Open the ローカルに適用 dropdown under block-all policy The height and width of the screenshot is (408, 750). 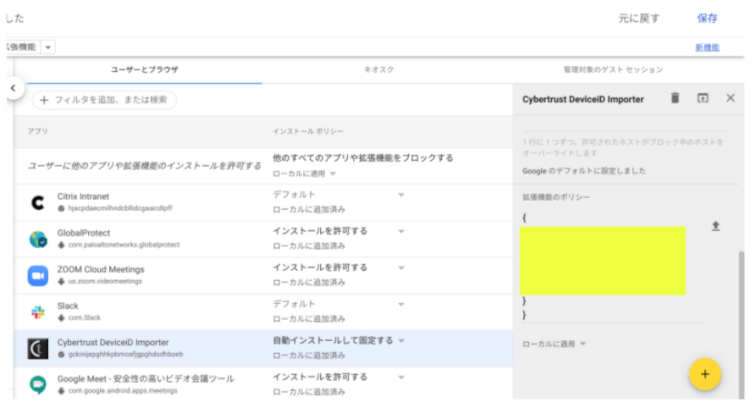(333, 174)
